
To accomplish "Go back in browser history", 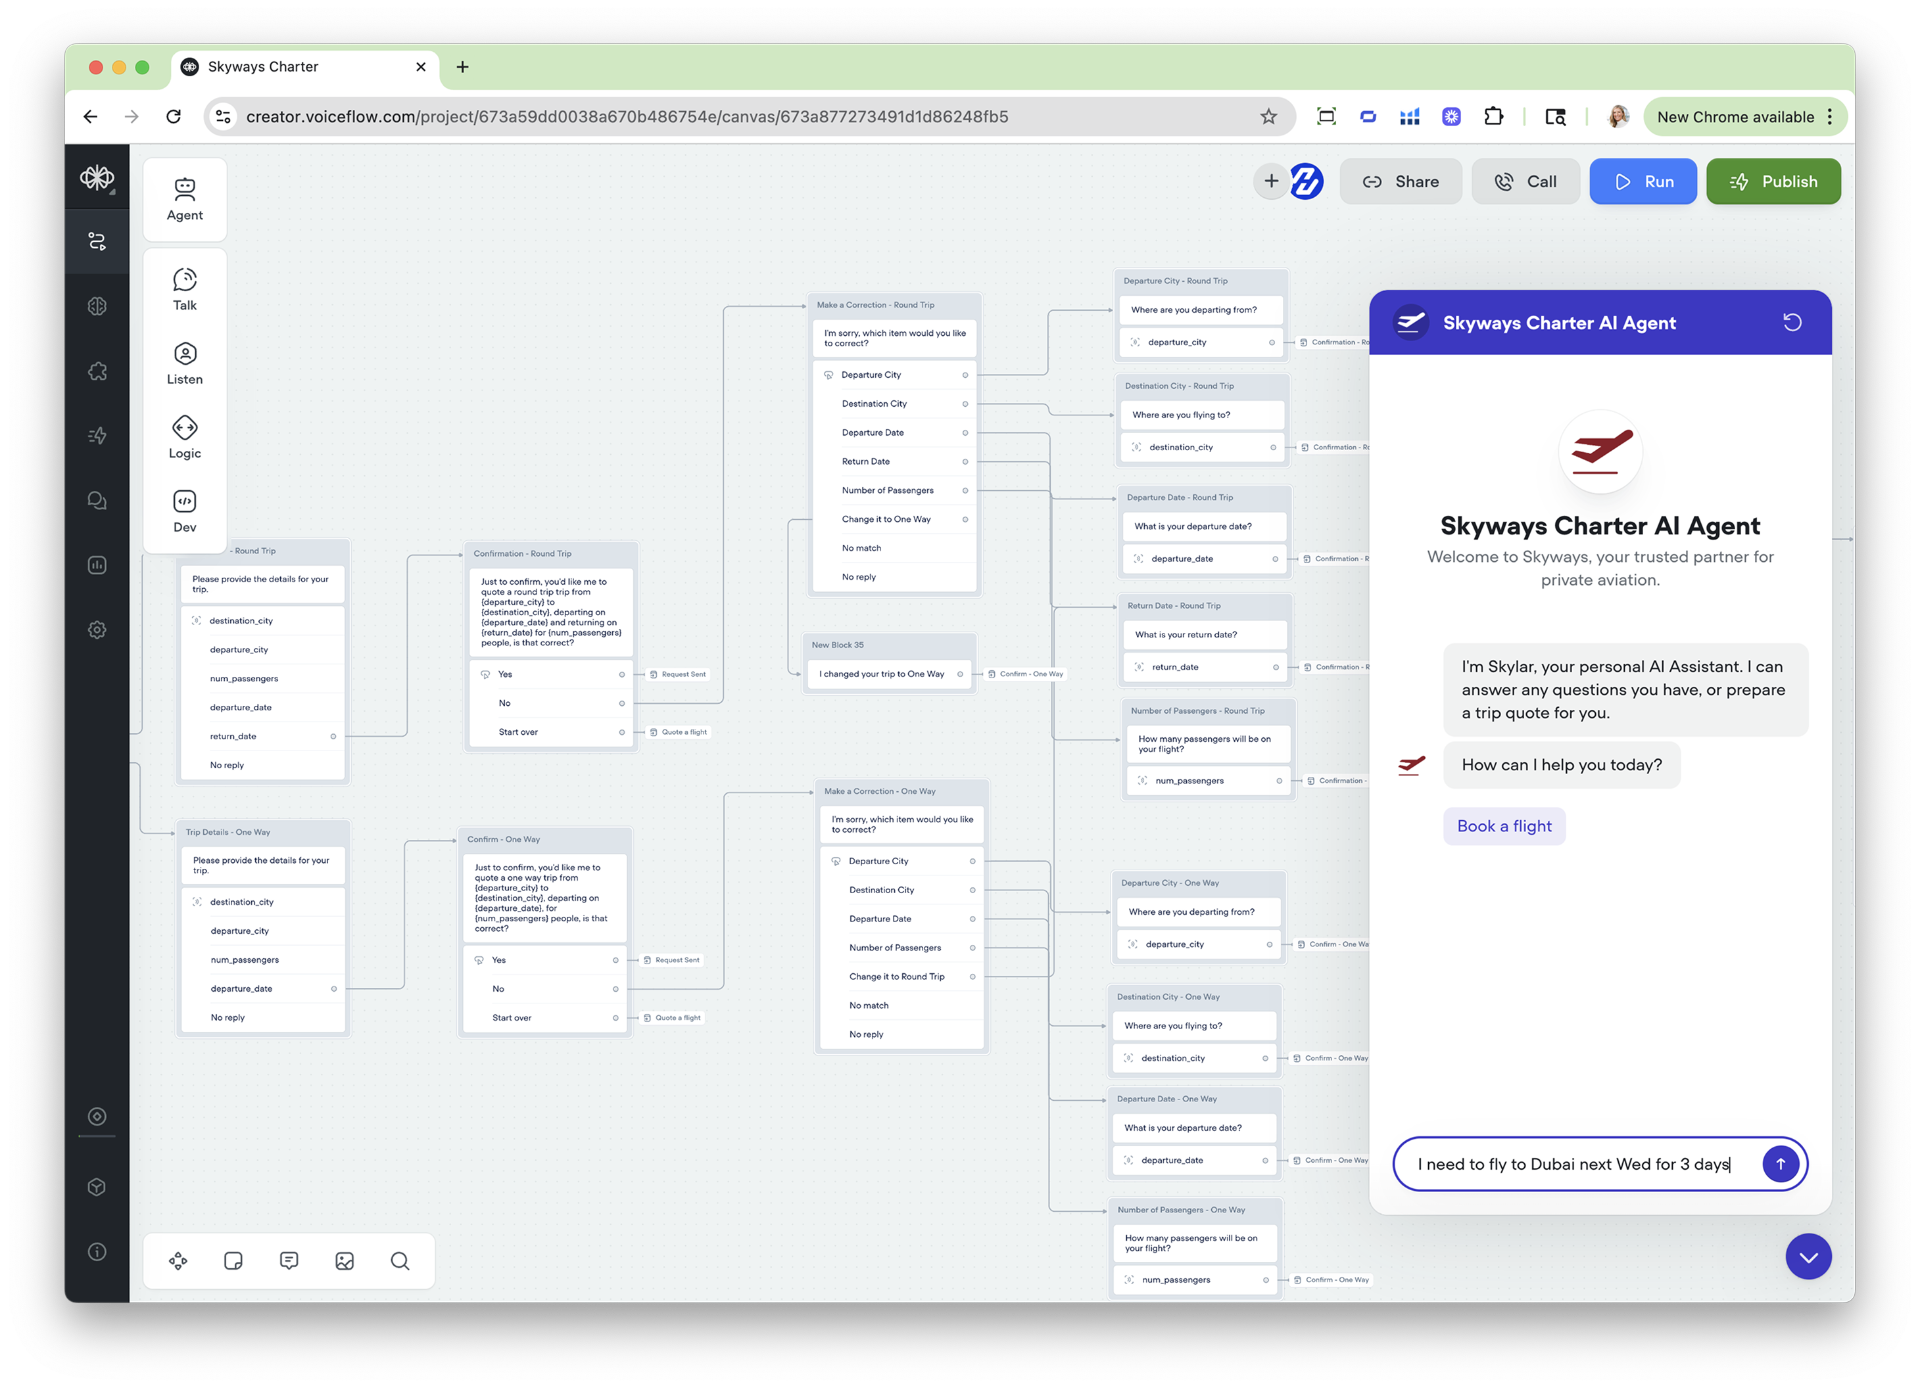I will [91, 117].
